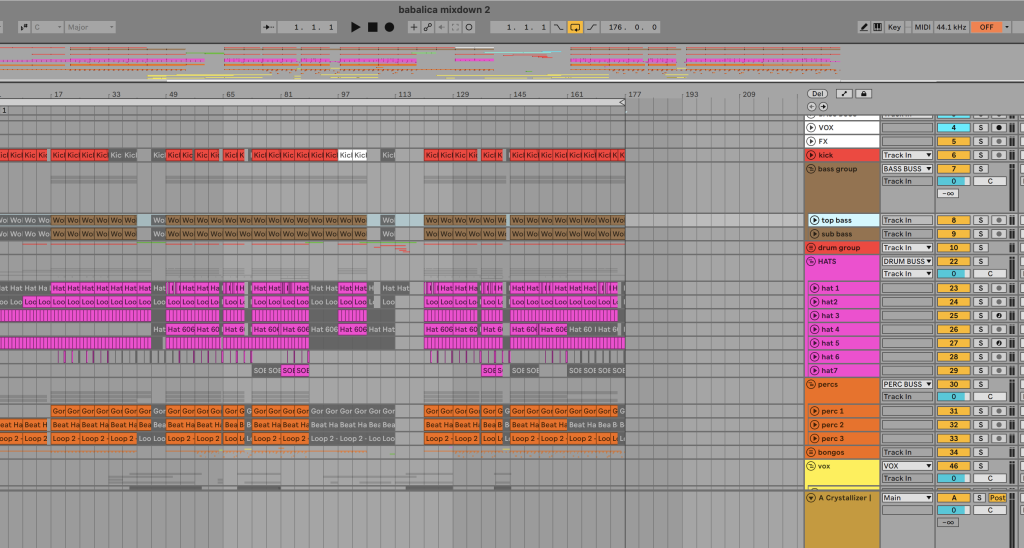
Task: Solo the kick track
Action: tap(981, 155)
